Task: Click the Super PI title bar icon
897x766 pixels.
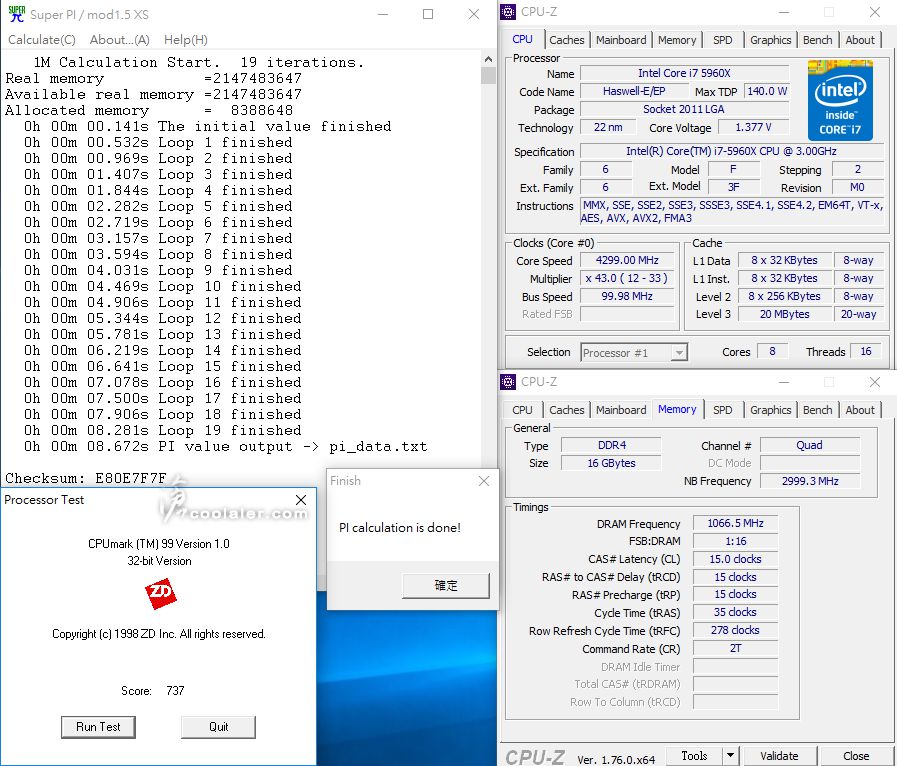Action: click(16, 14)
